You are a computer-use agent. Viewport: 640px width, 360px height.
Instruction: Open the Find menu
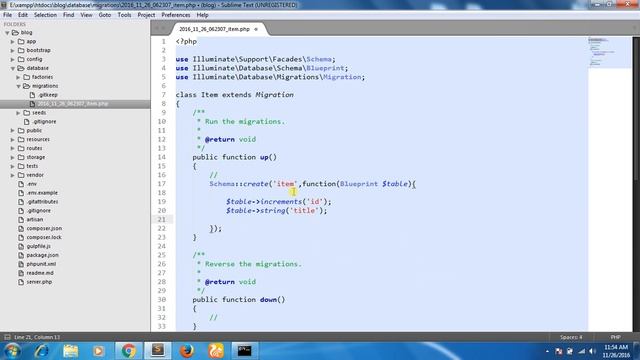tap(69, 15)
